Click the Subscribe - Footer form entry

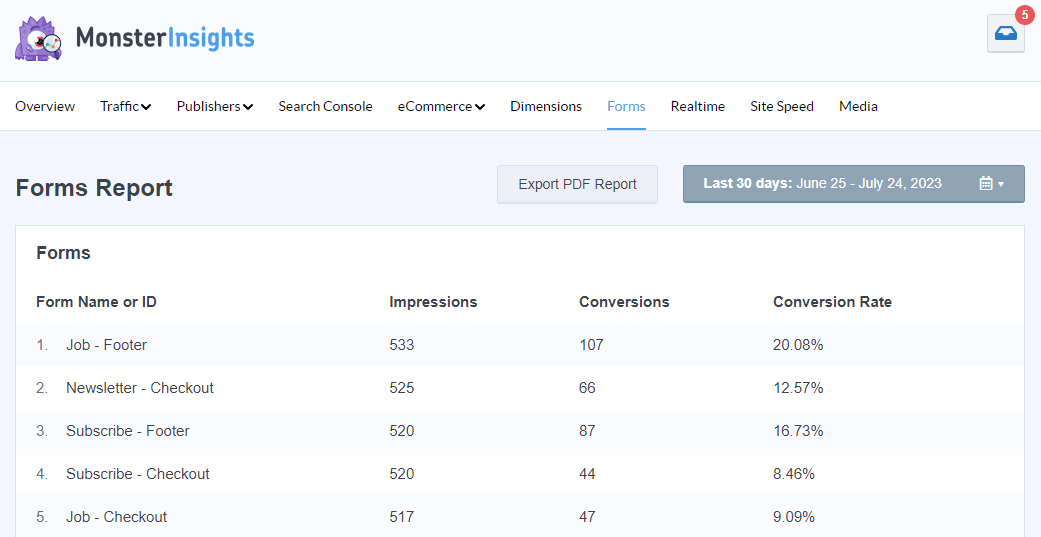pyautogui.click(x=127, y=431)
